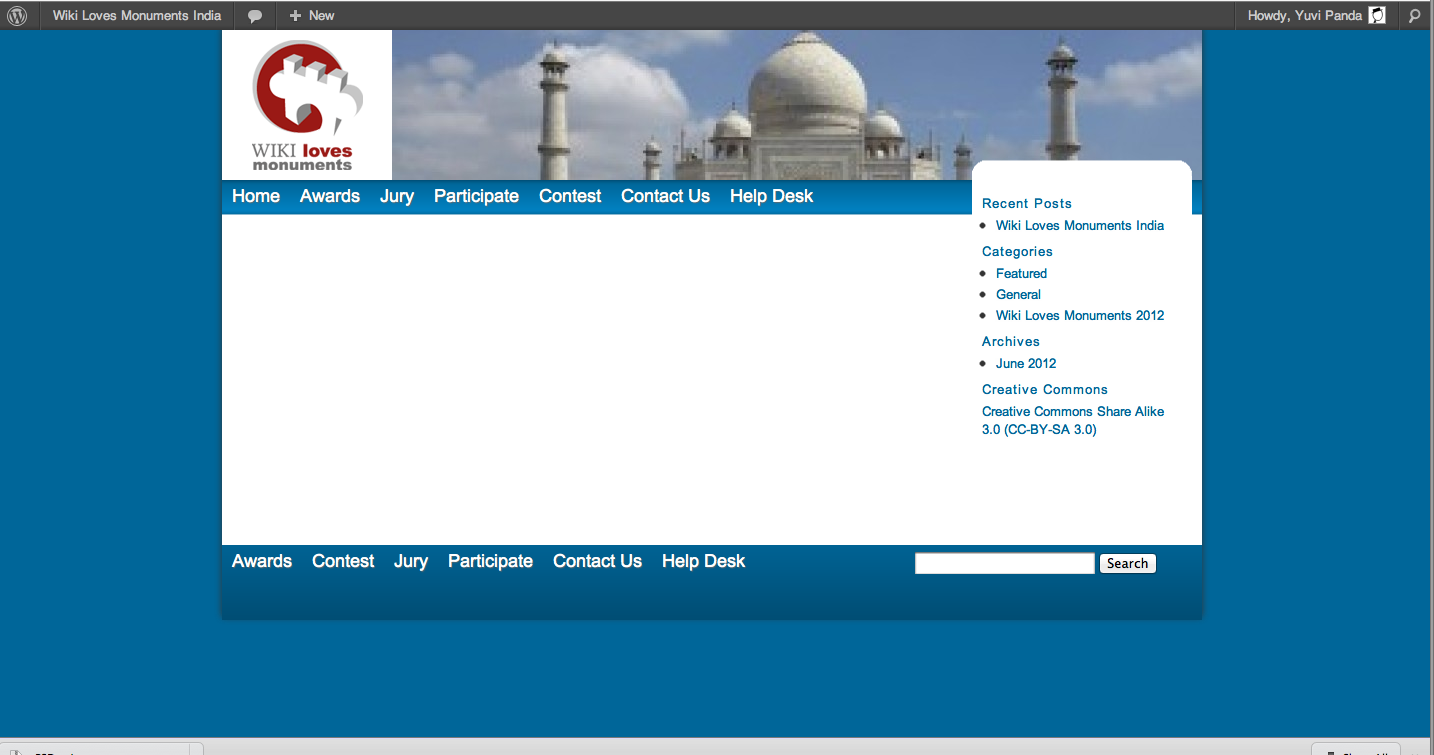Open Help Desk in the top navigation
The width and height of the screenshot is (1434, 755).
click(x=772, y=196)
